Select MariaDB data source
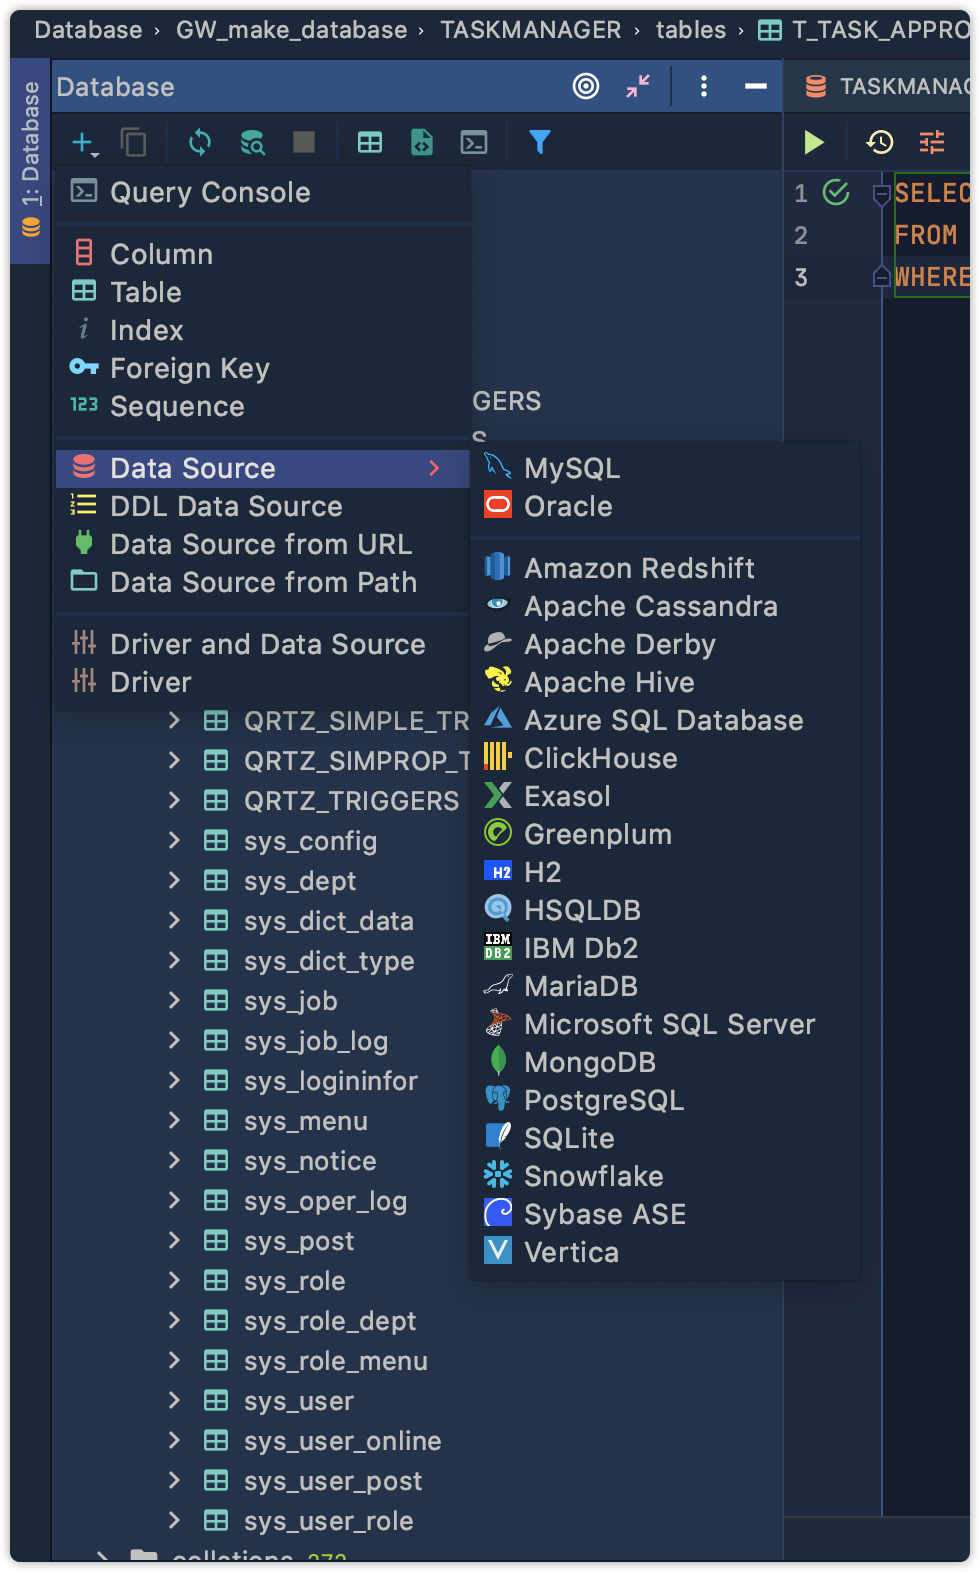980x1572 pixels. 665,986
